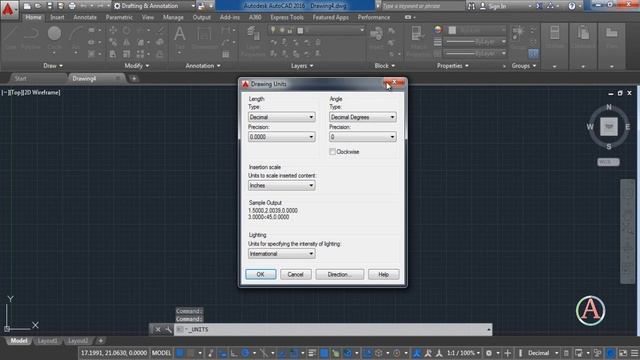Click the Direction... button
640x360 pixels.
pyautogui.click(x=339, y=274)
